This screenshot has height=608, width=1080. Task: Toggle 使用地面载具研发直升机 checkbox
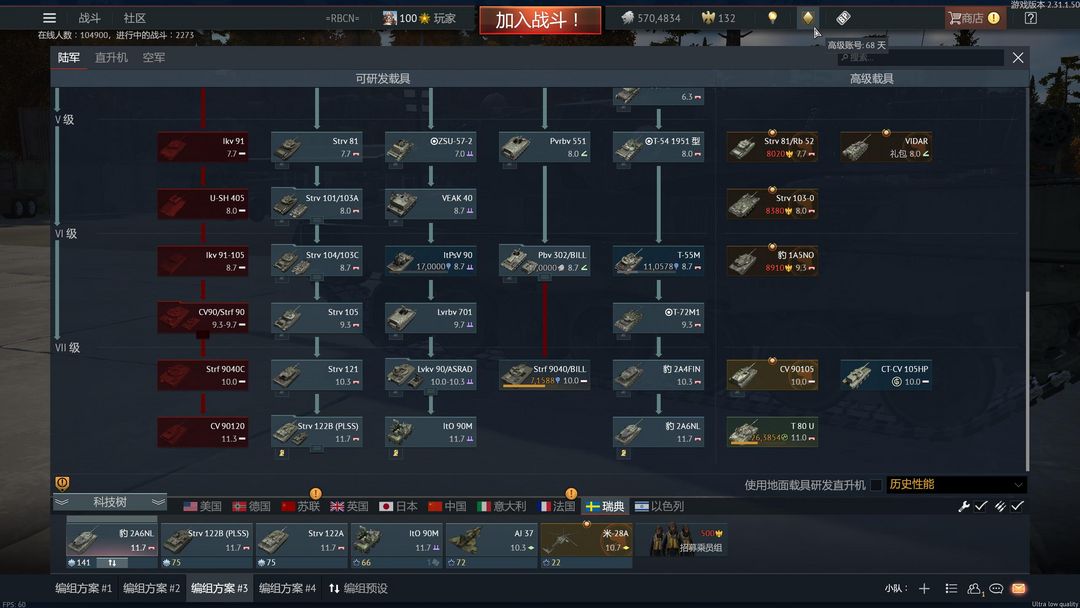(875, 485)
